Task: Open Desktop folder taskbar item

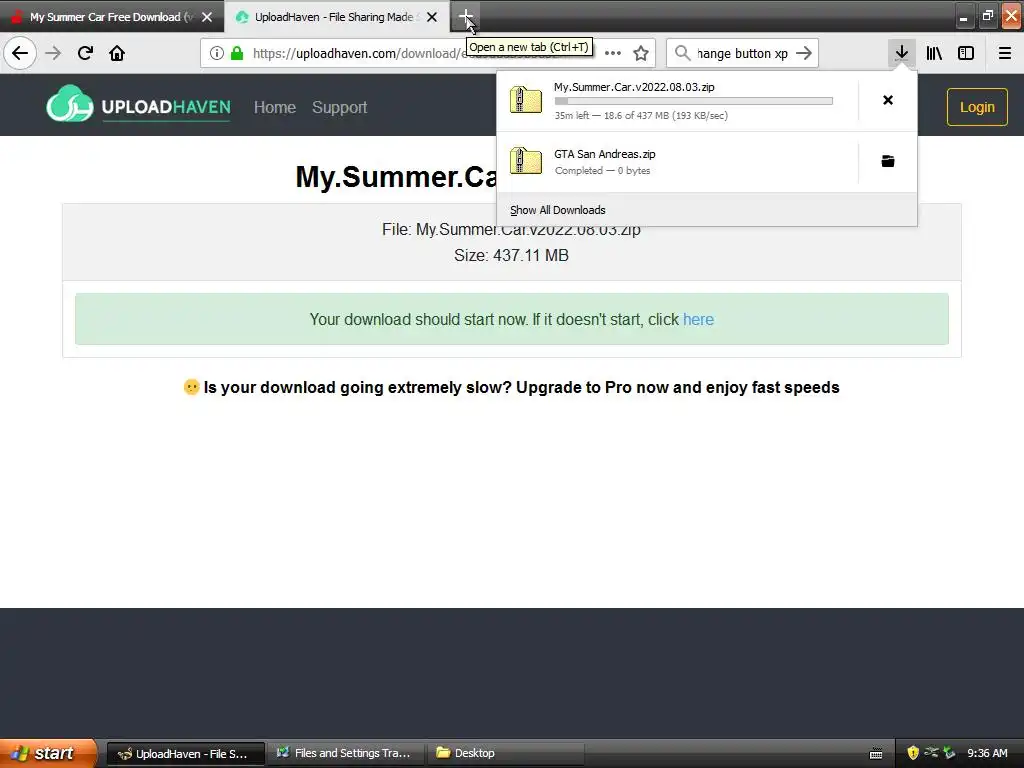Action: (505, 753)
